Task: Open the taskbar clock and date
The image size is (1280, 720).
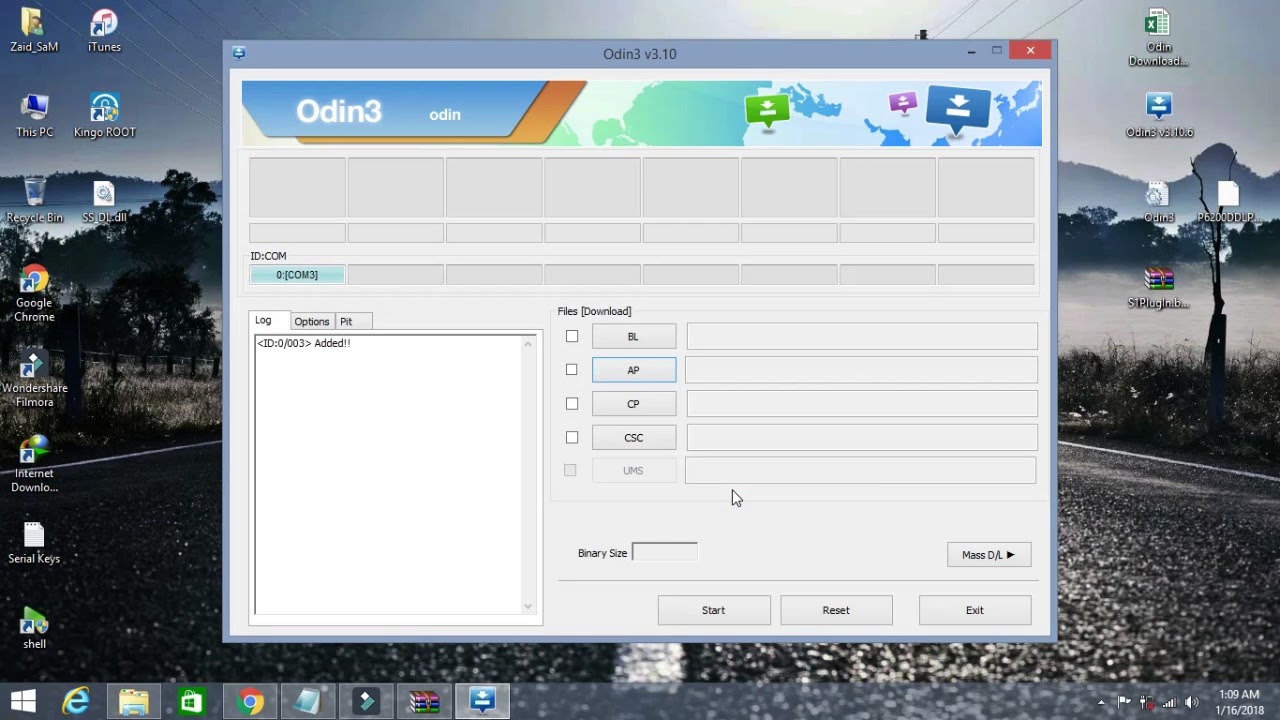Action: (x=1240, y=702)
